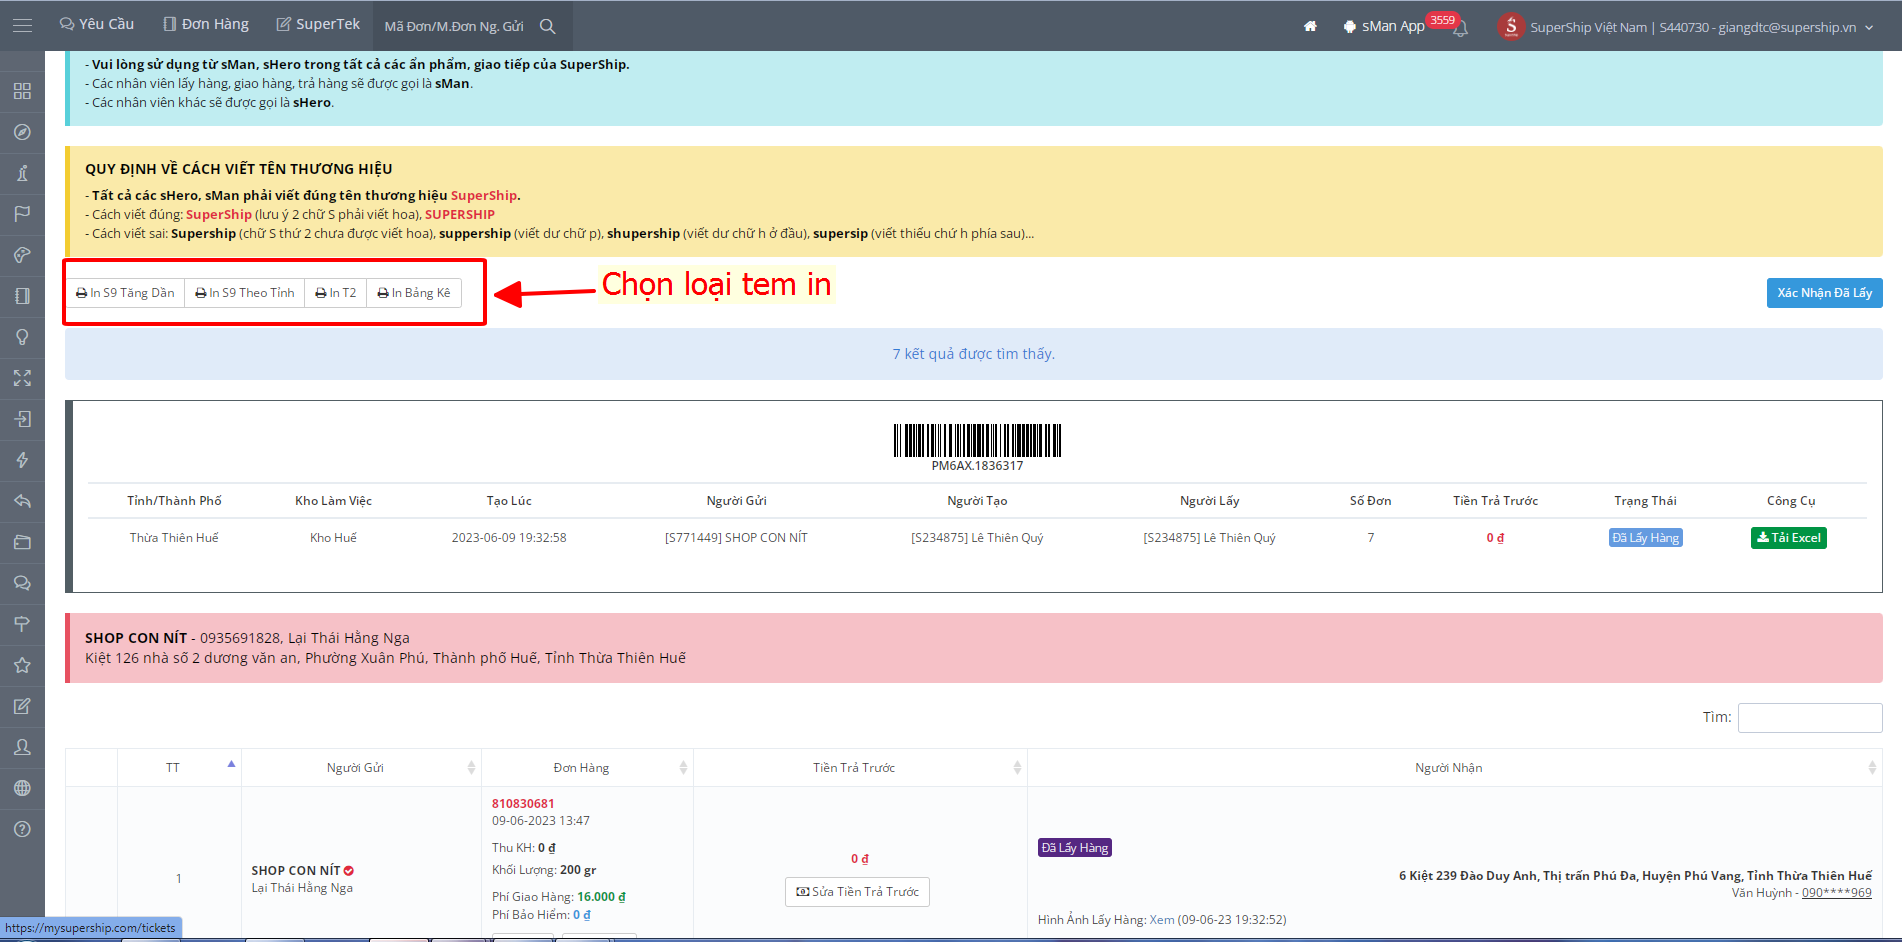This screenshot has width=1902, height=942.
Task: Click '7 kết quả được tìm thấy' message
Action: point(974,354)
